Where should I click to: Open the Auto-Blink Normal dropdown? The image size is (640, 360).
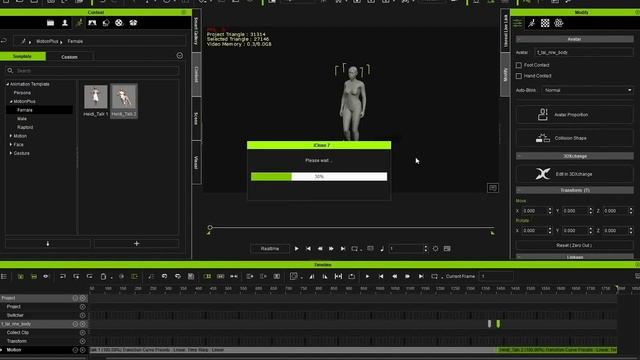point(587,90)
